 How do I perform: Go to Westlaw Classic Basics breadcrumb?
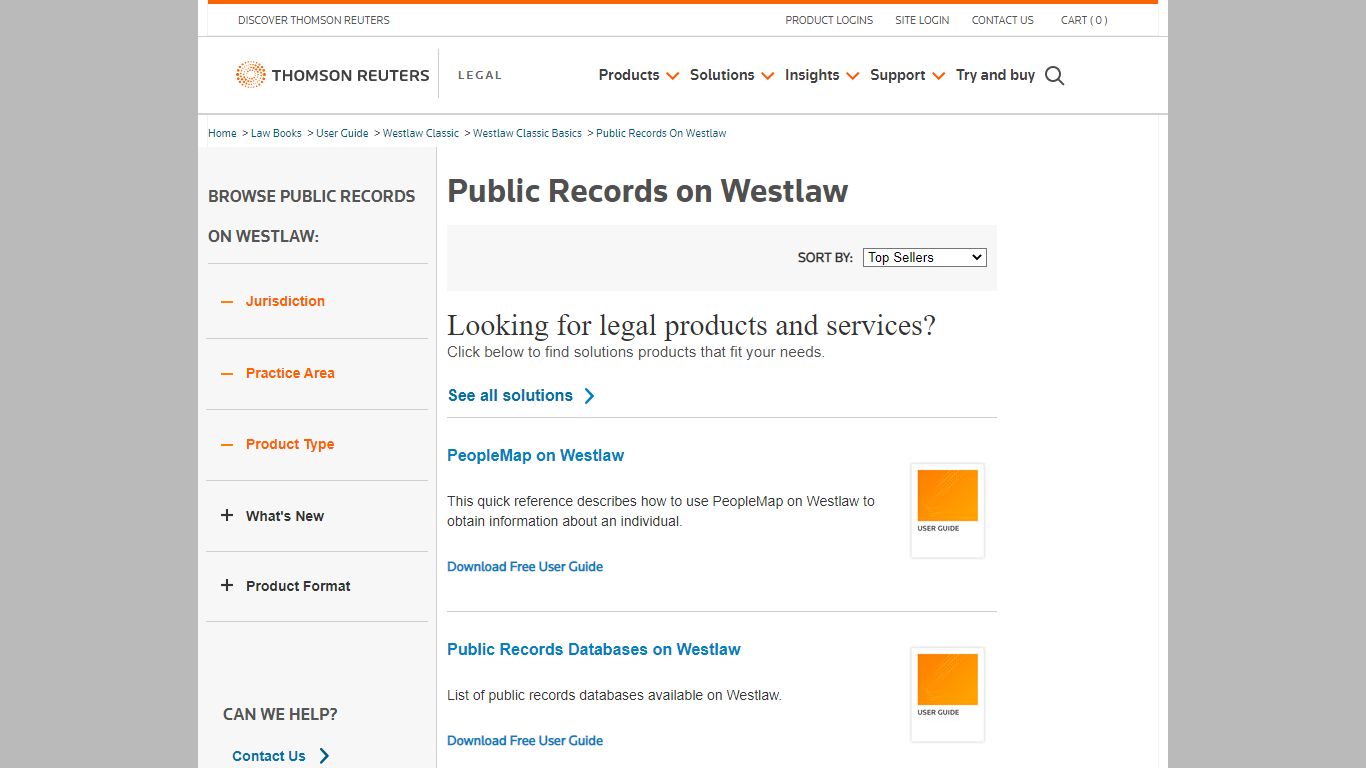pos(527,133)
